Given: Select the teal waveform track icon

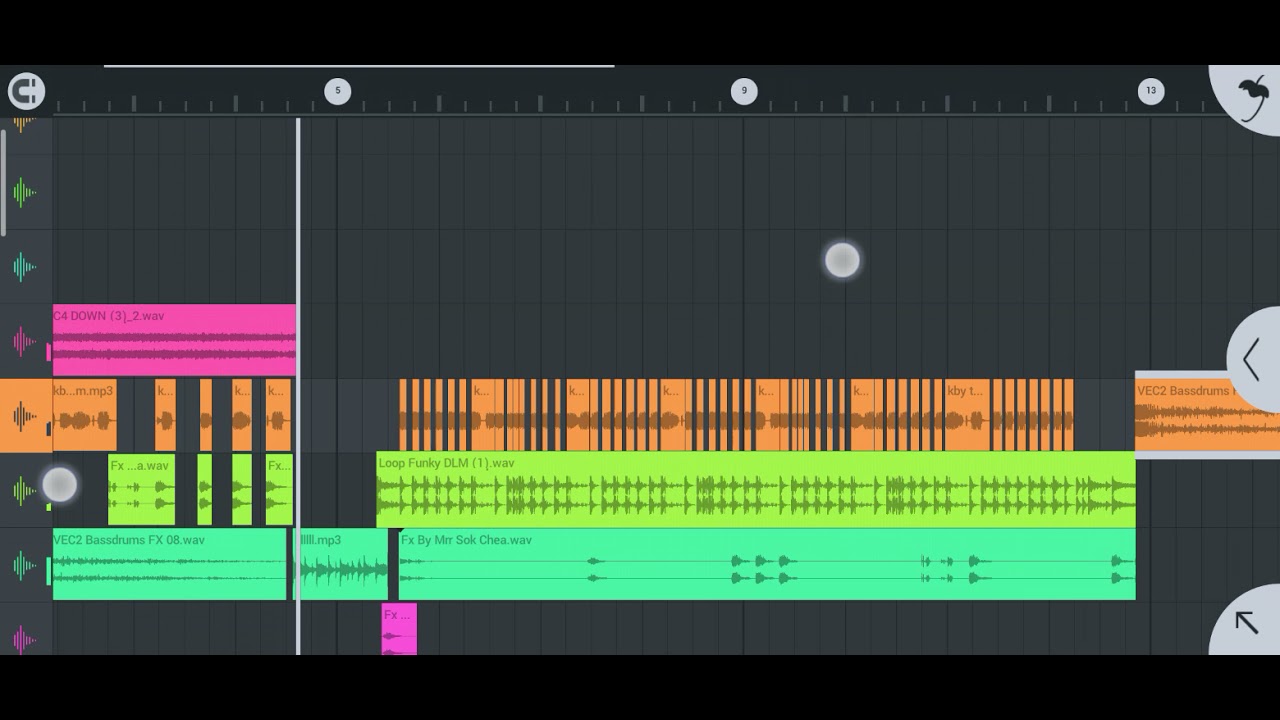Looking at the screenshot, I should [x=25, y=267].
